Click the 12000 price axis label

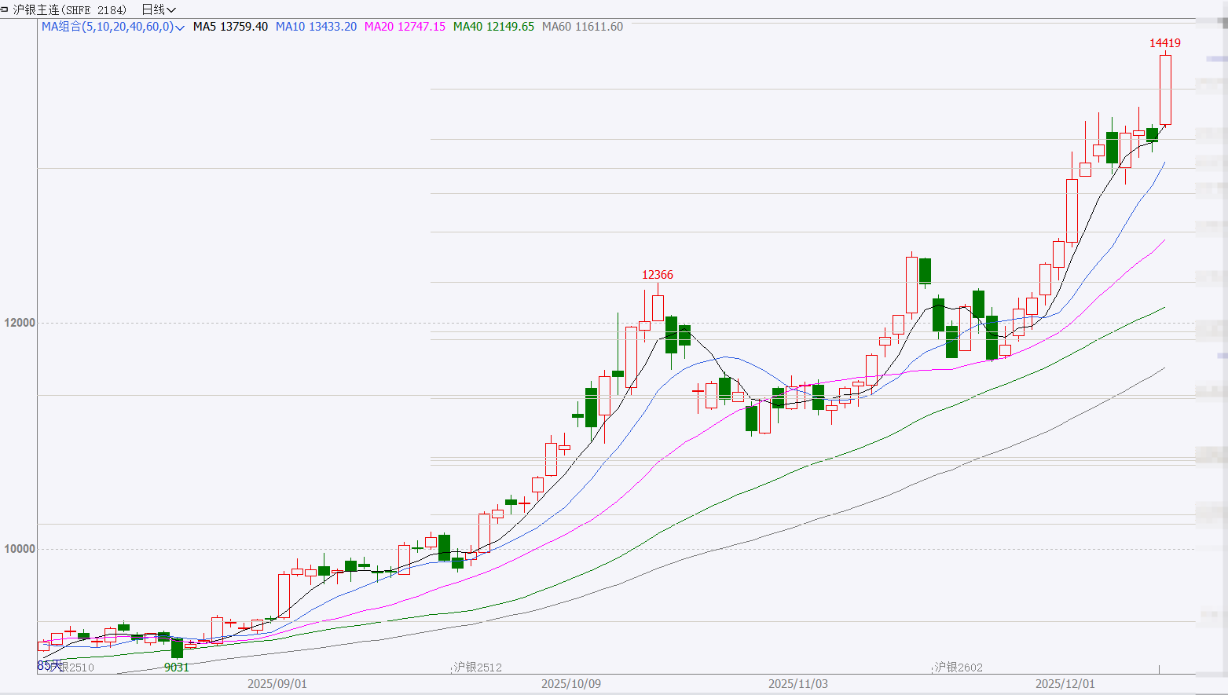pos(18,323)
